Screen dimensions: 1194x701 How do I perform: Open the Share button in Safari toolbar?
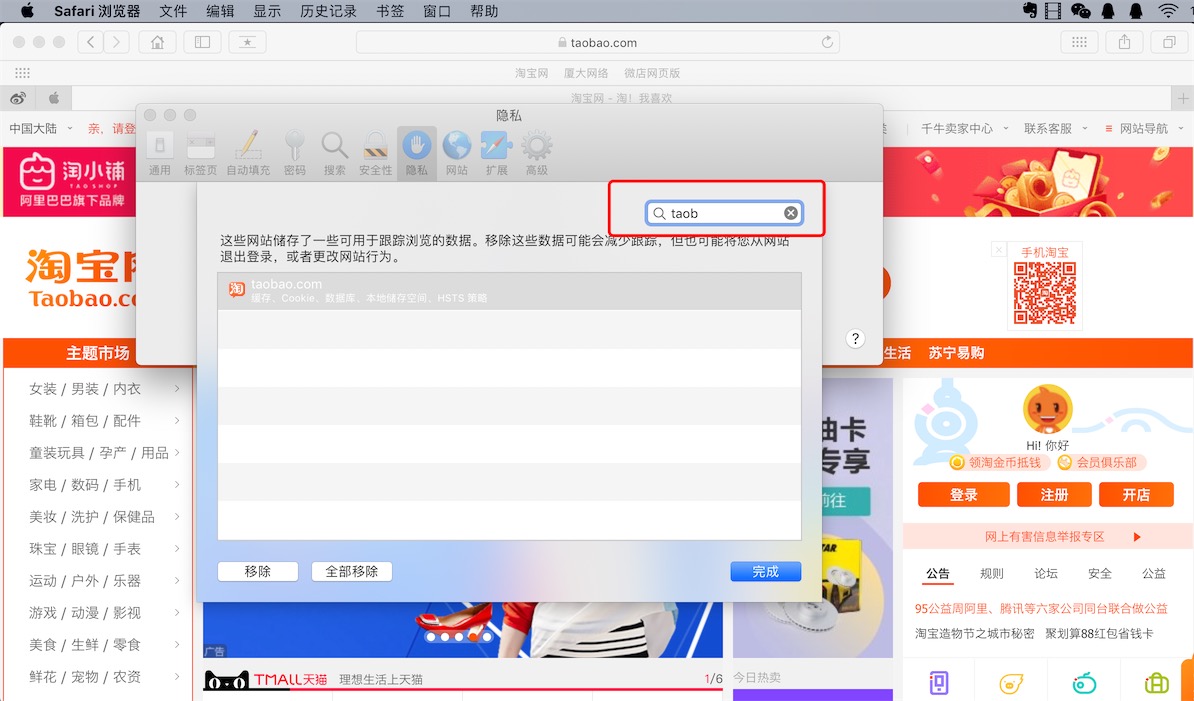pos(1125,43)
